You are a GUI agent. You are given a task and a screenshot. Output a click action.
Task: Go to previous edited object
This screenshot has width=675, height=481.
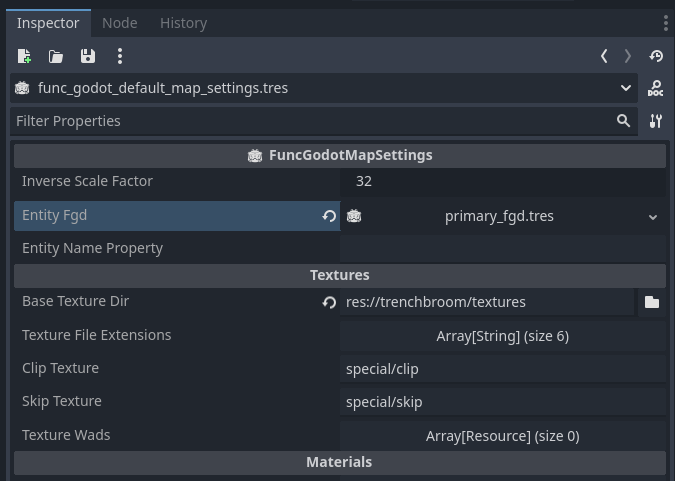604,56
